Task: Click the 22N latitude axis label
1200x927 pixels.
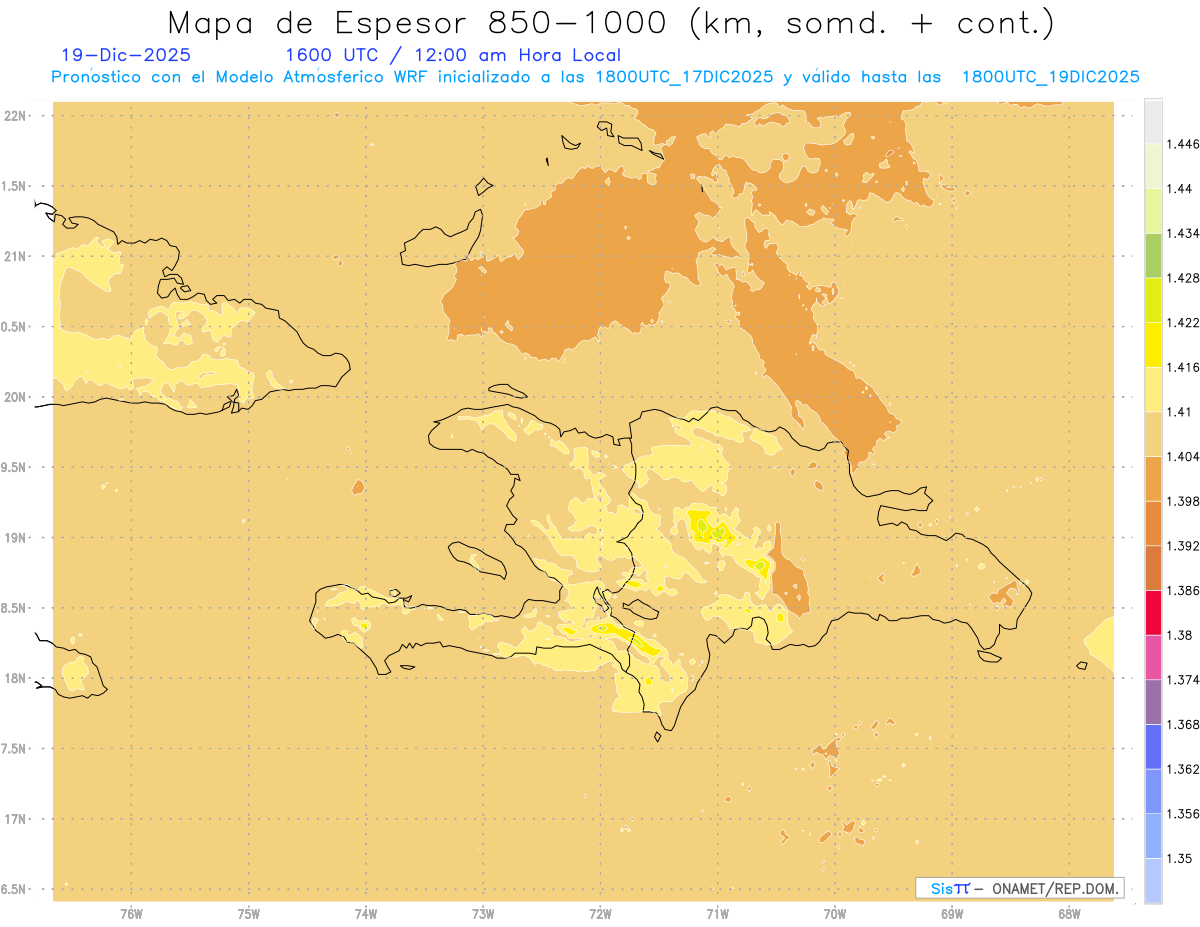Action: click(17, 116)
